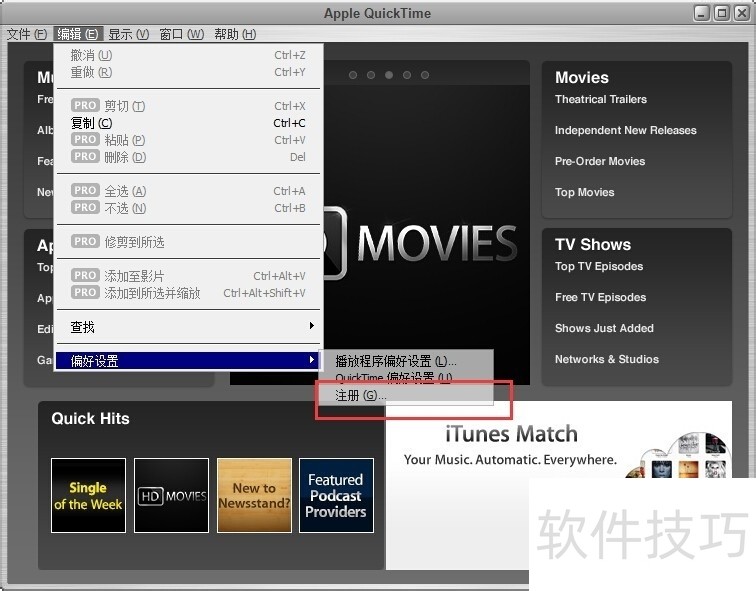Open the 窗口 (Window) menu
756x591 pixels.
coord(181,34)
